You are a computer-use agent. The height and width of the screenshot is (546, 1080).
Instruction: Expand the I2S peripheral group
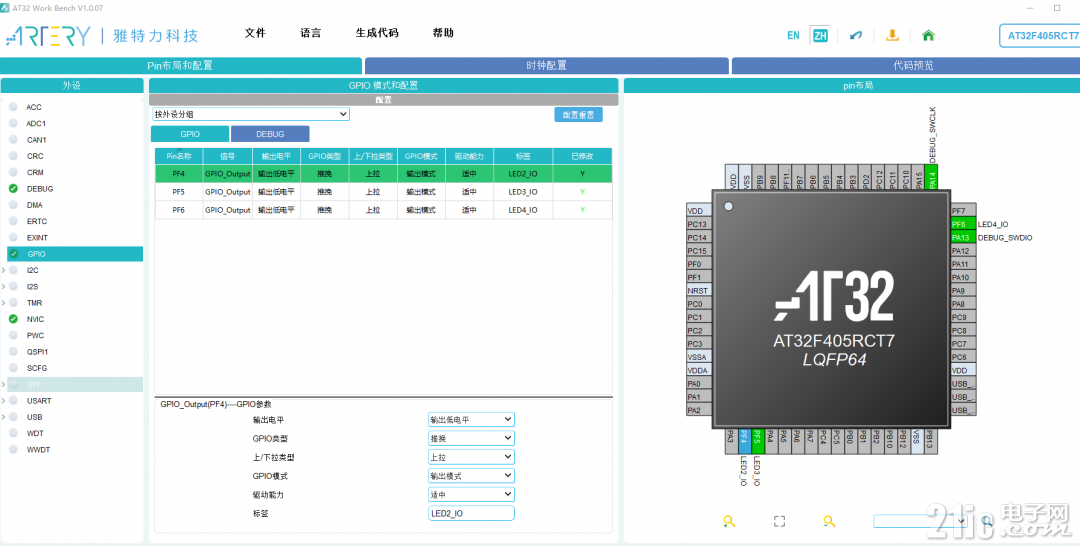click(3, 286)
